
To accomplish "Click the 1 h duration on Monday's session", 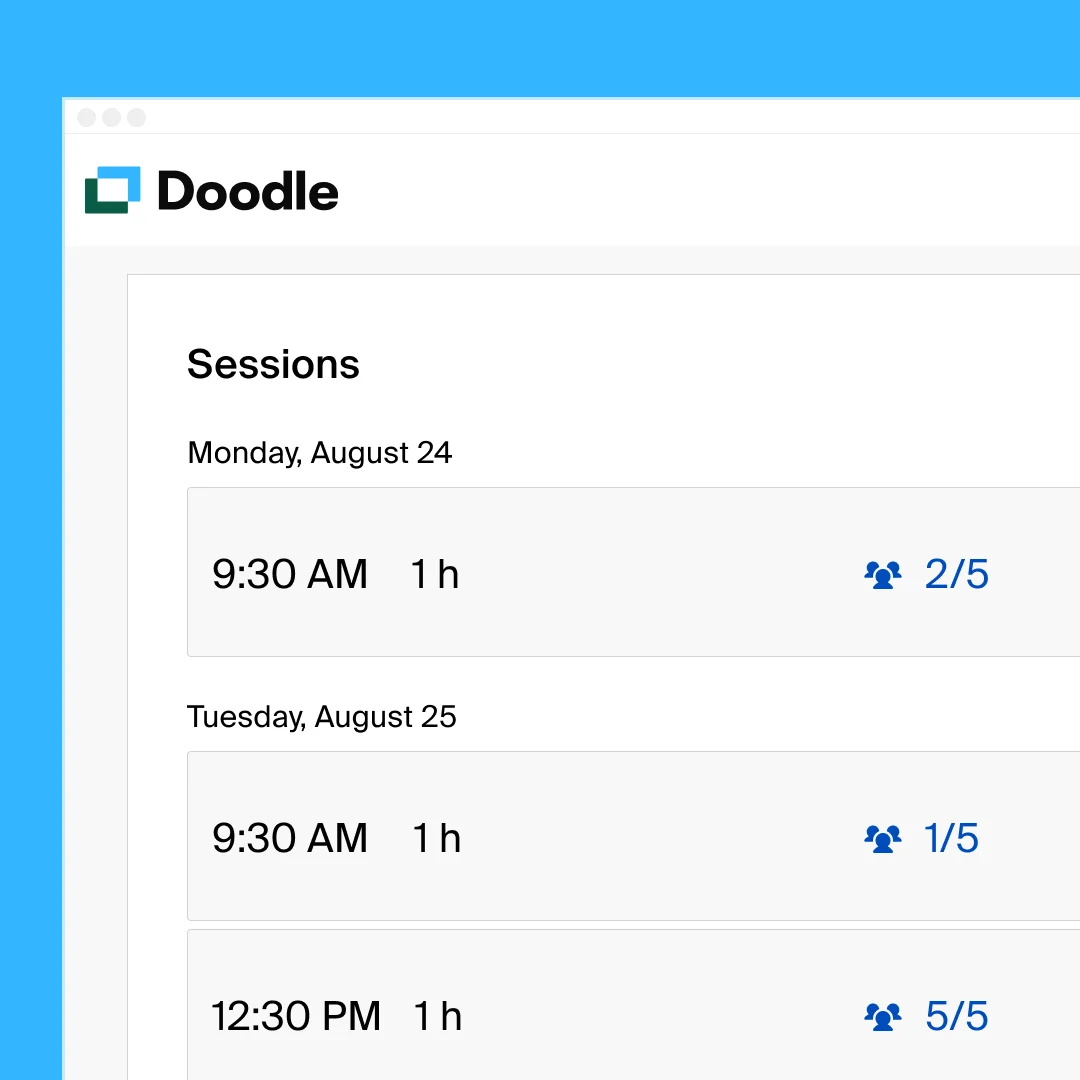I will click(x=435, y=575).
